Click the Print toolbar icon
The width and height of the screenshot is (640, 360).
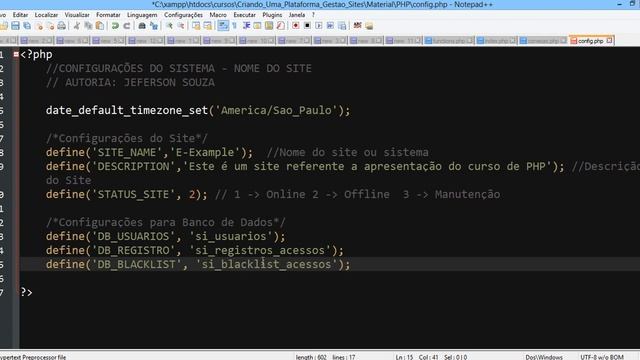pyautogui.click(x=62, y=26)
